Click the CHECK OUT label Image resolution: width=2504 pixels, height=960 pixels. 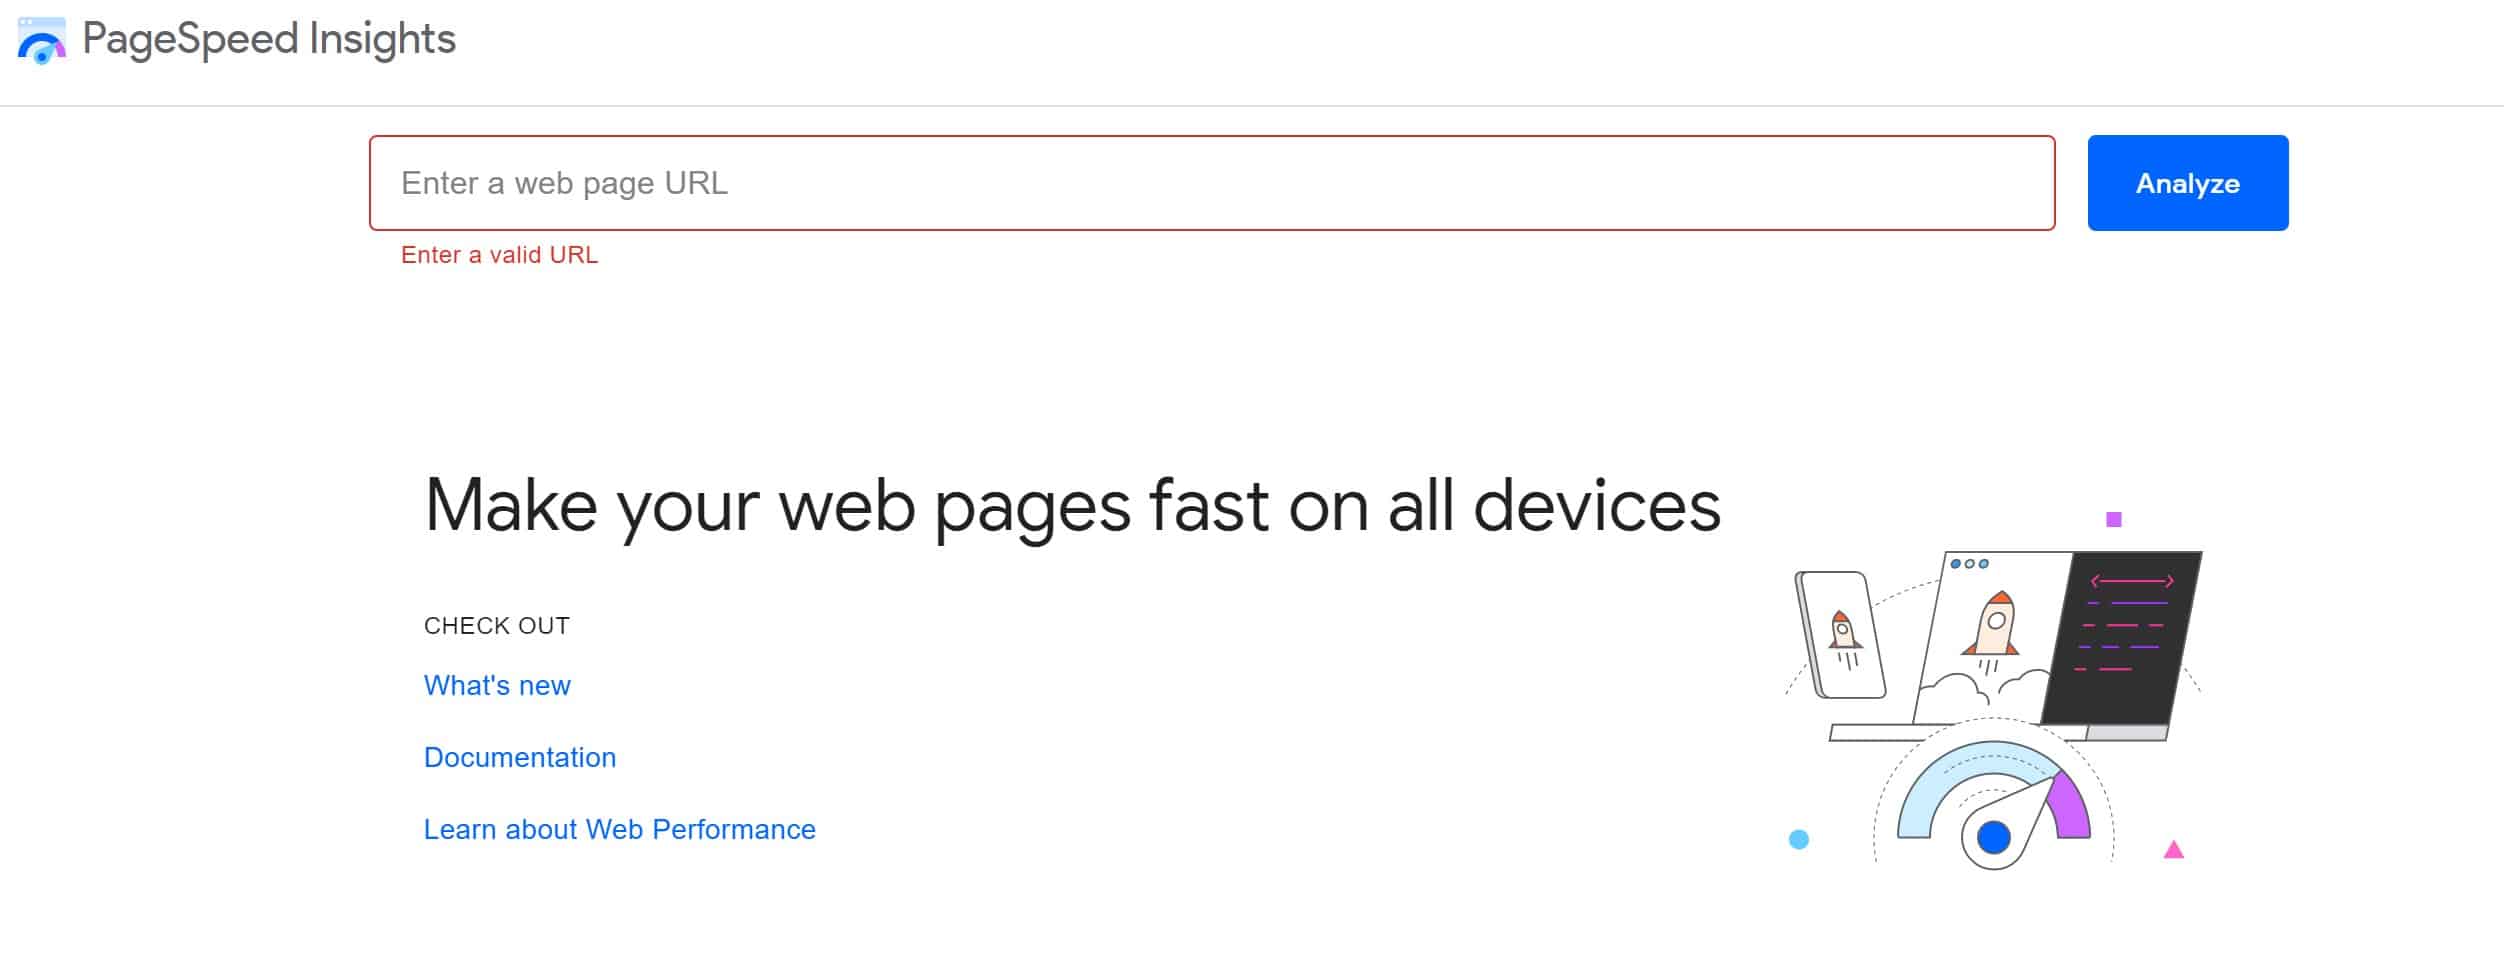pyautogui.click(x=497, y=626)
